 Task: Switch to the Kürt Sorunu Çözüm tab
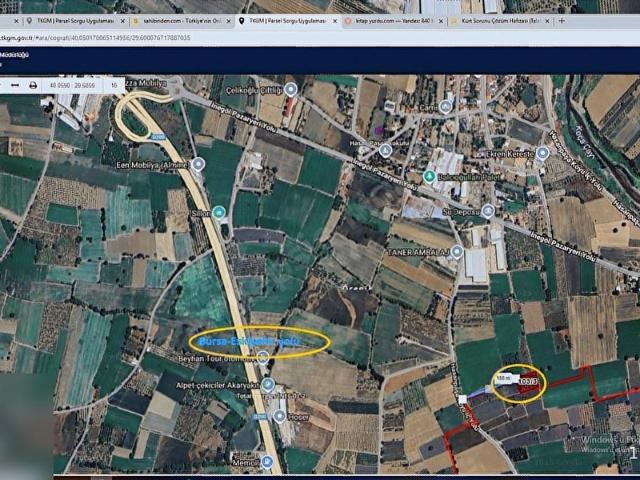click(495, 20)
